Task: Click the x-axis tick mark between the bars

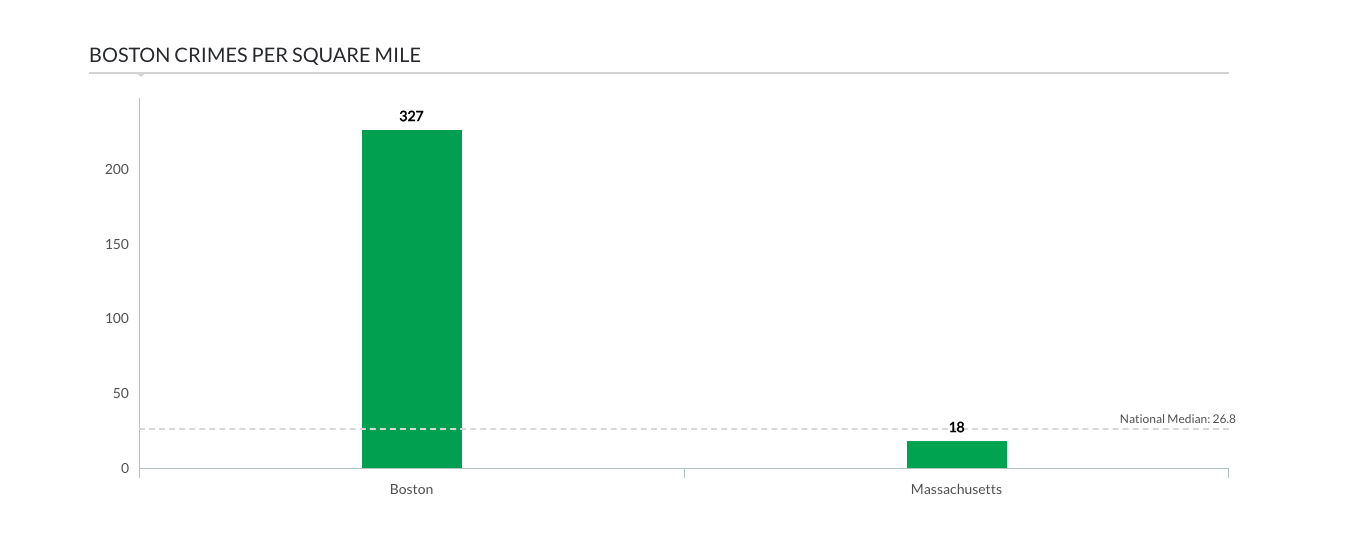Action: click(x=684, y=473)
